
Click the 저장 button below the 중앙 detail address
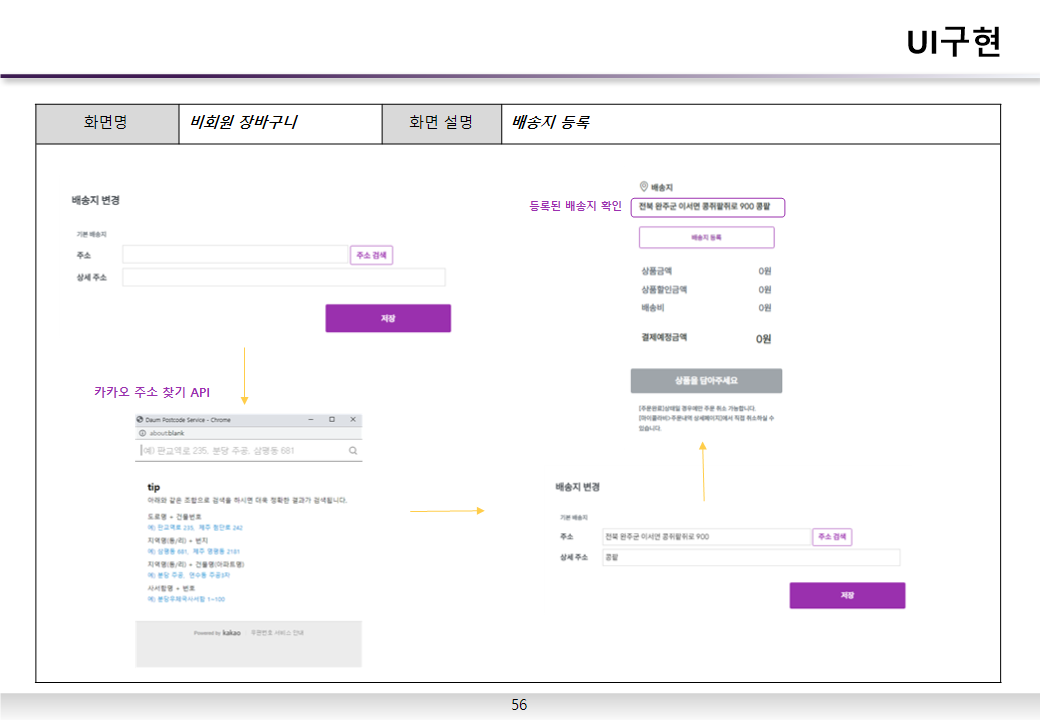847,595
